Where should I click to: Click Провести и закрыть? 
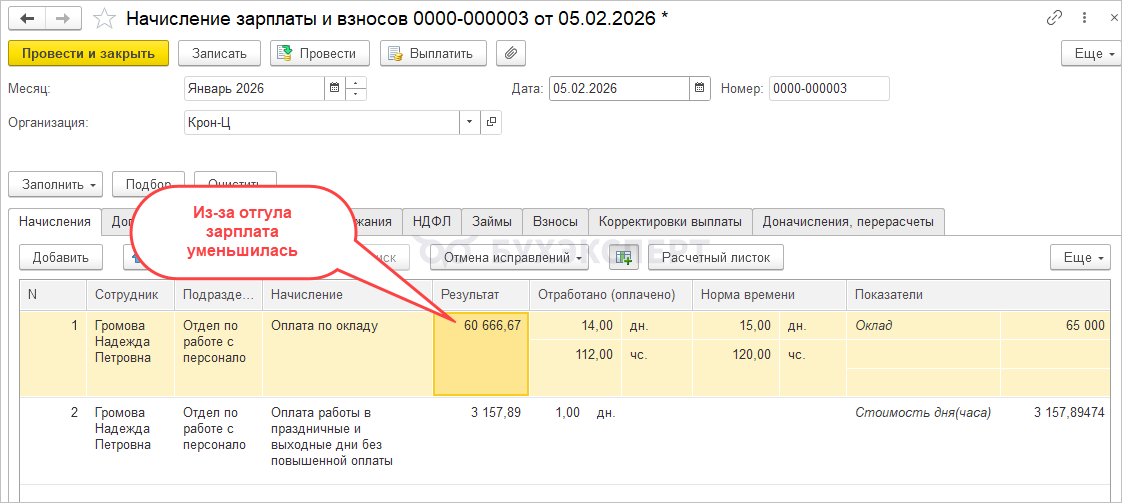point(89,53)
